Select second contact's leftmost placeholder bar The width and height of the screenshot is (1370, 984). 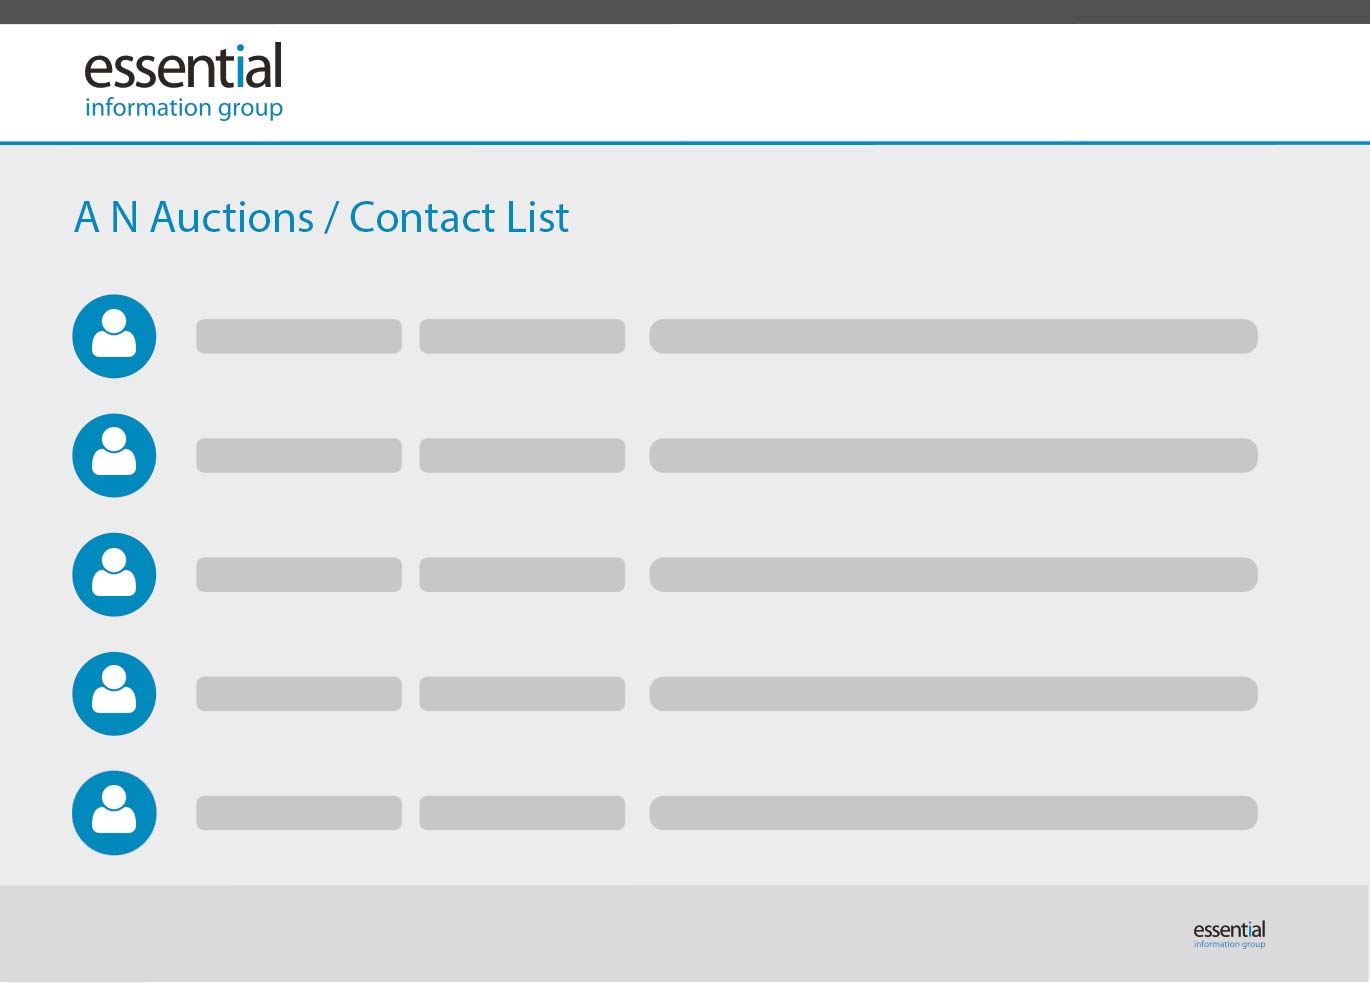coord(299,455)
